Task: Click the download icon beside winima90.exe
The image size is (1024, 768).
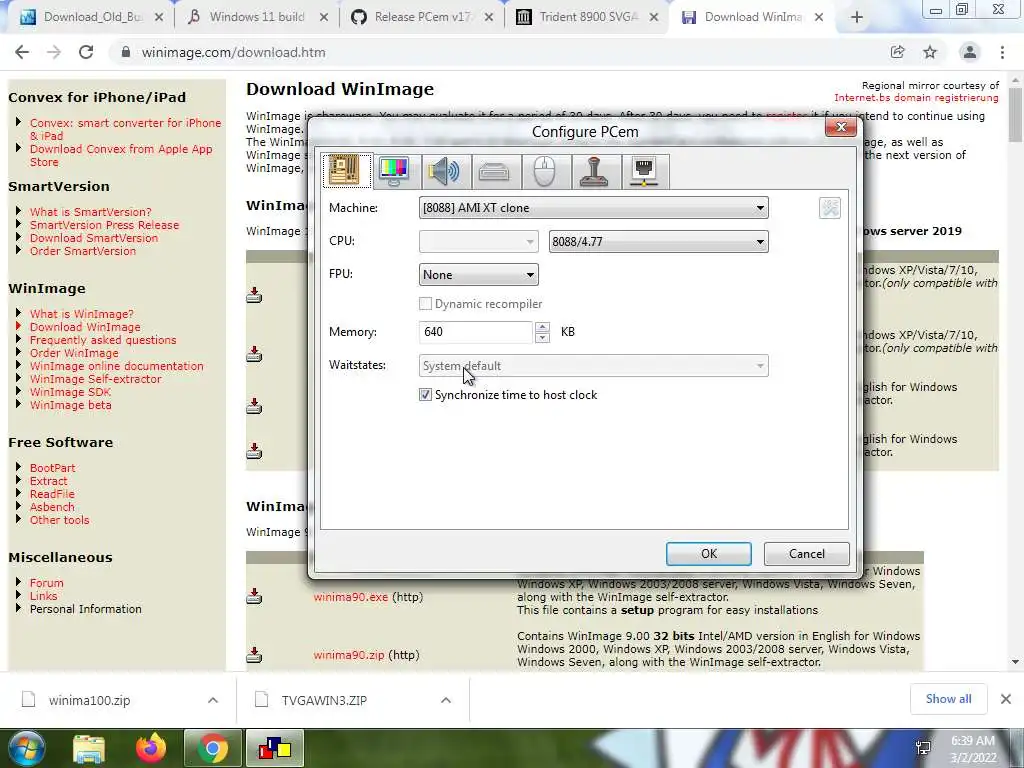Action: pos(254,596)
